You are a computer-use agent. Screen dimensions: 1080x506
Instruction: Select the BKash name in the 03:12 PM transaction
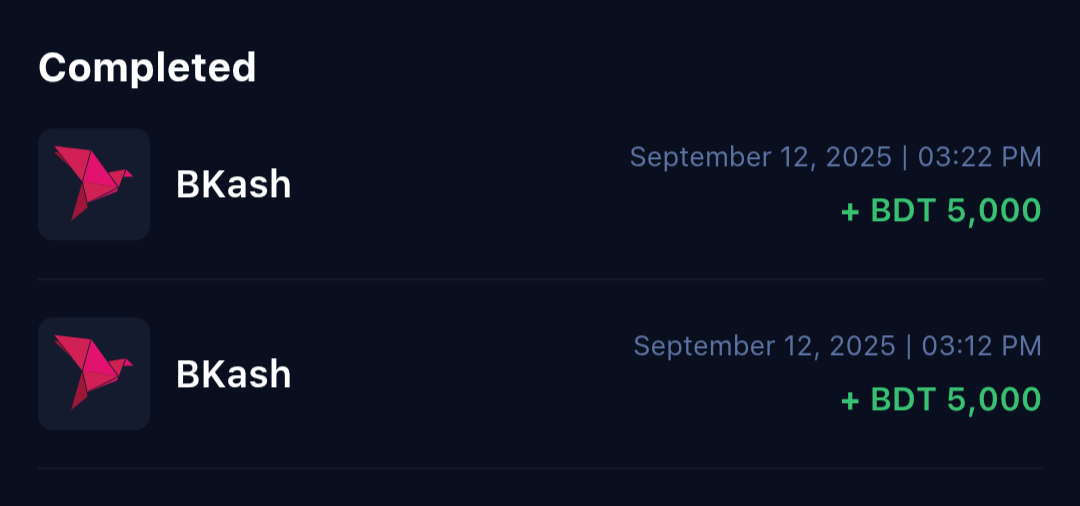click(x=233, y=374)
